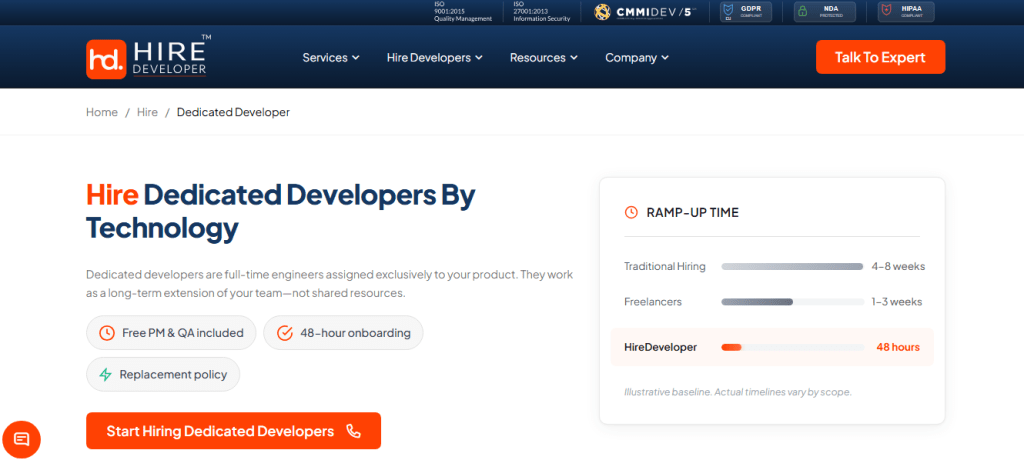Viewport: 1024px width, 460px height.
Task: Click the RAMP-UP TIME heading
Action: [693, 212]
